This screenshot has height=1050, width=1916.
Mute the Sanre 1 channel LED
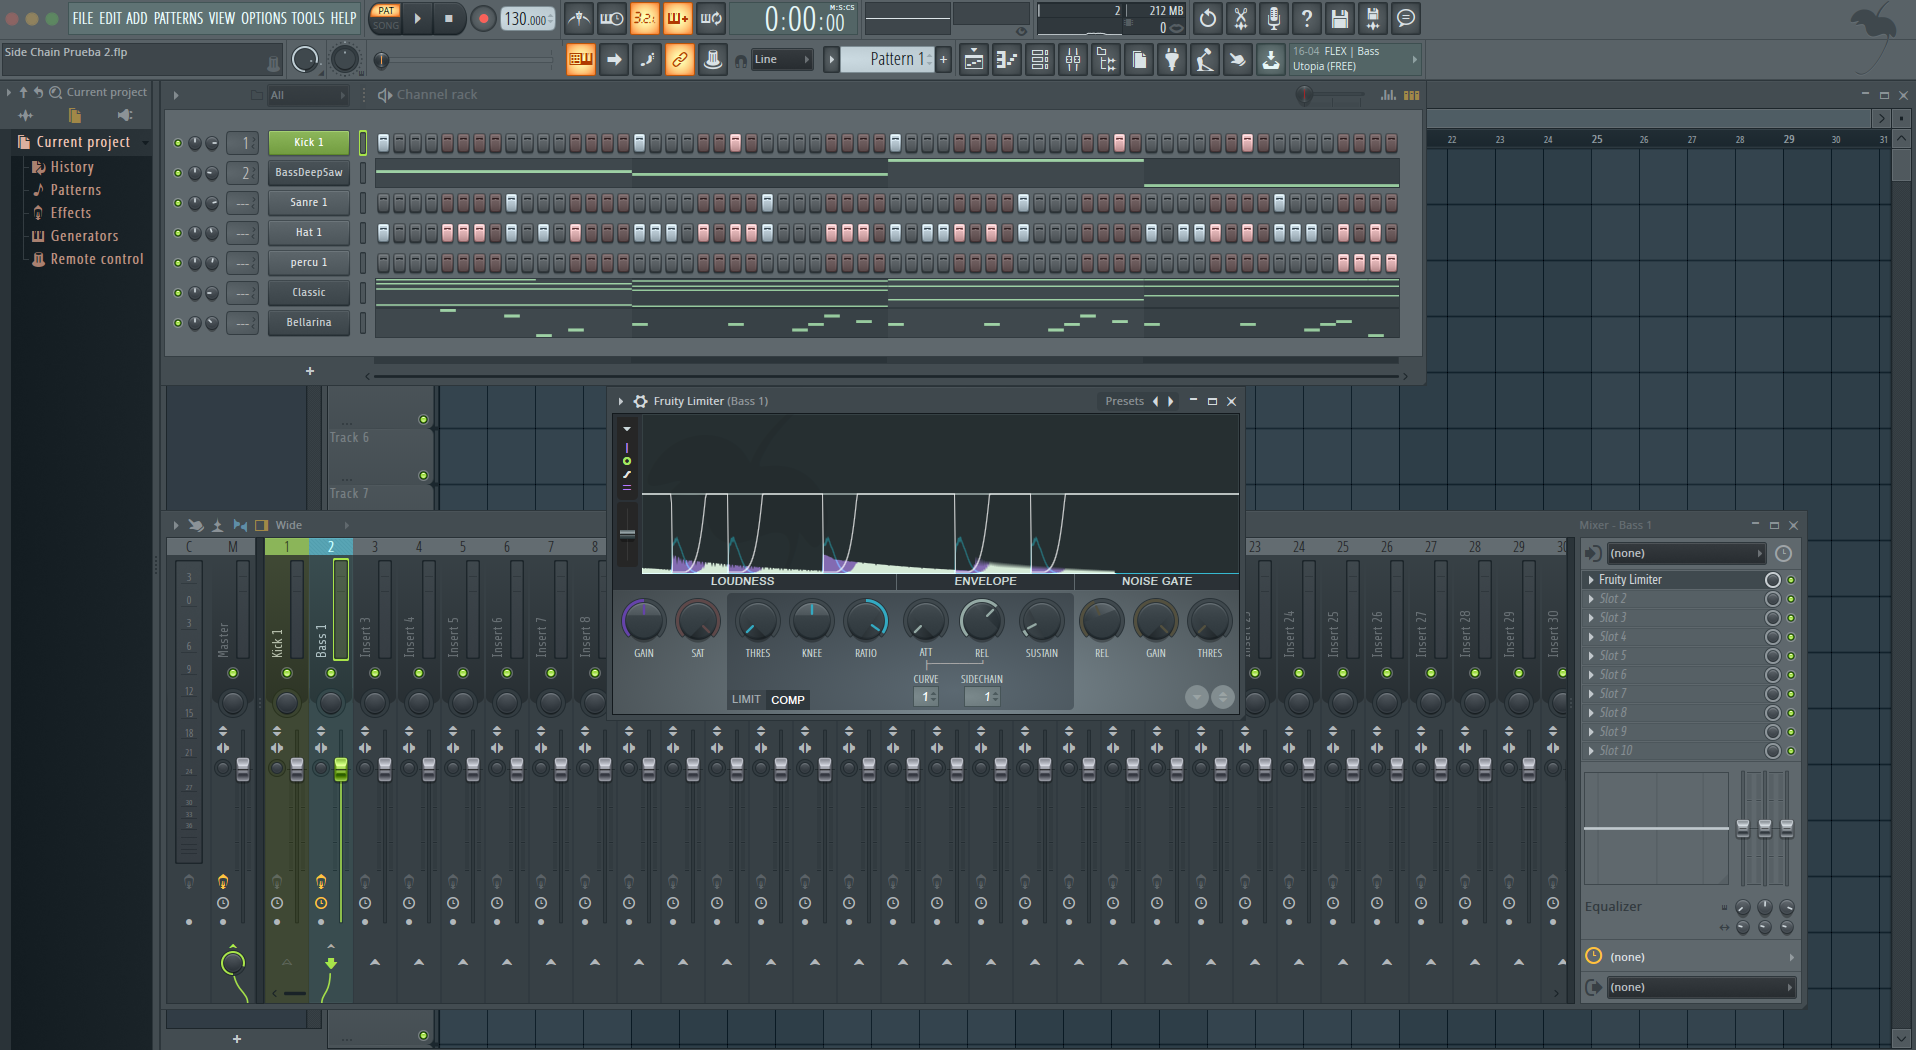[x=178, y=203]
